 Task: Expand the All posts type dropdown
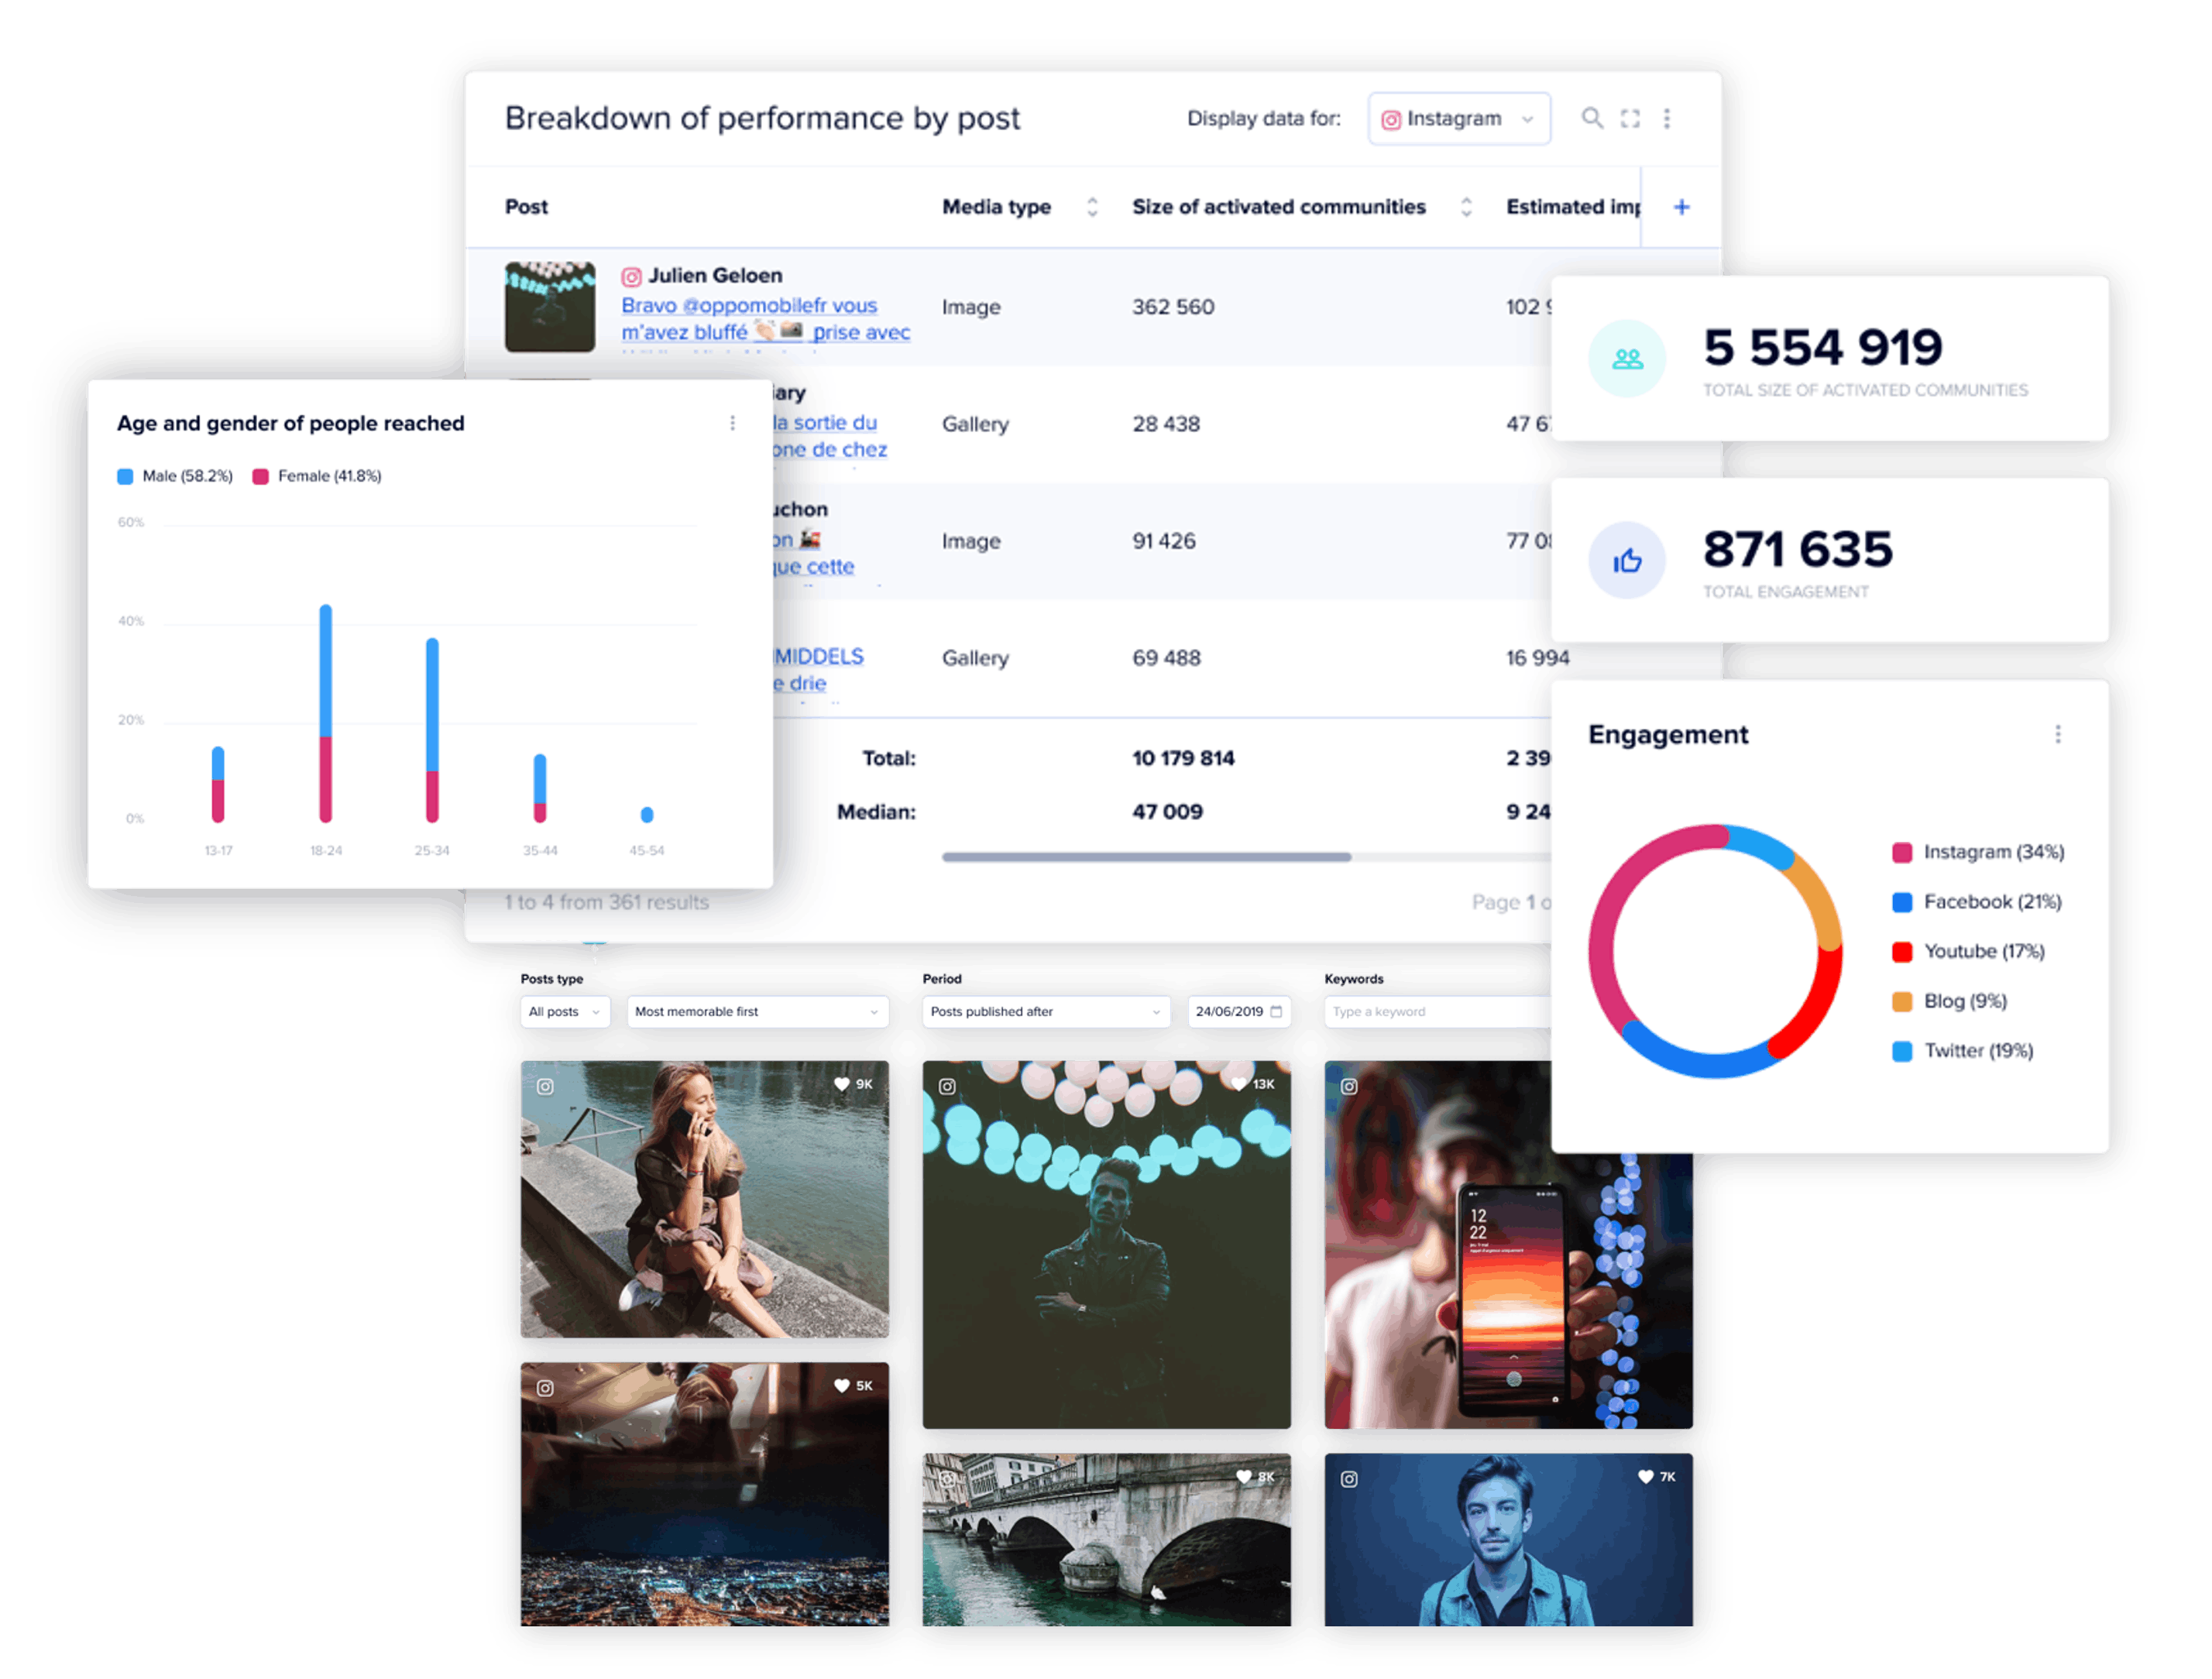565,1012
